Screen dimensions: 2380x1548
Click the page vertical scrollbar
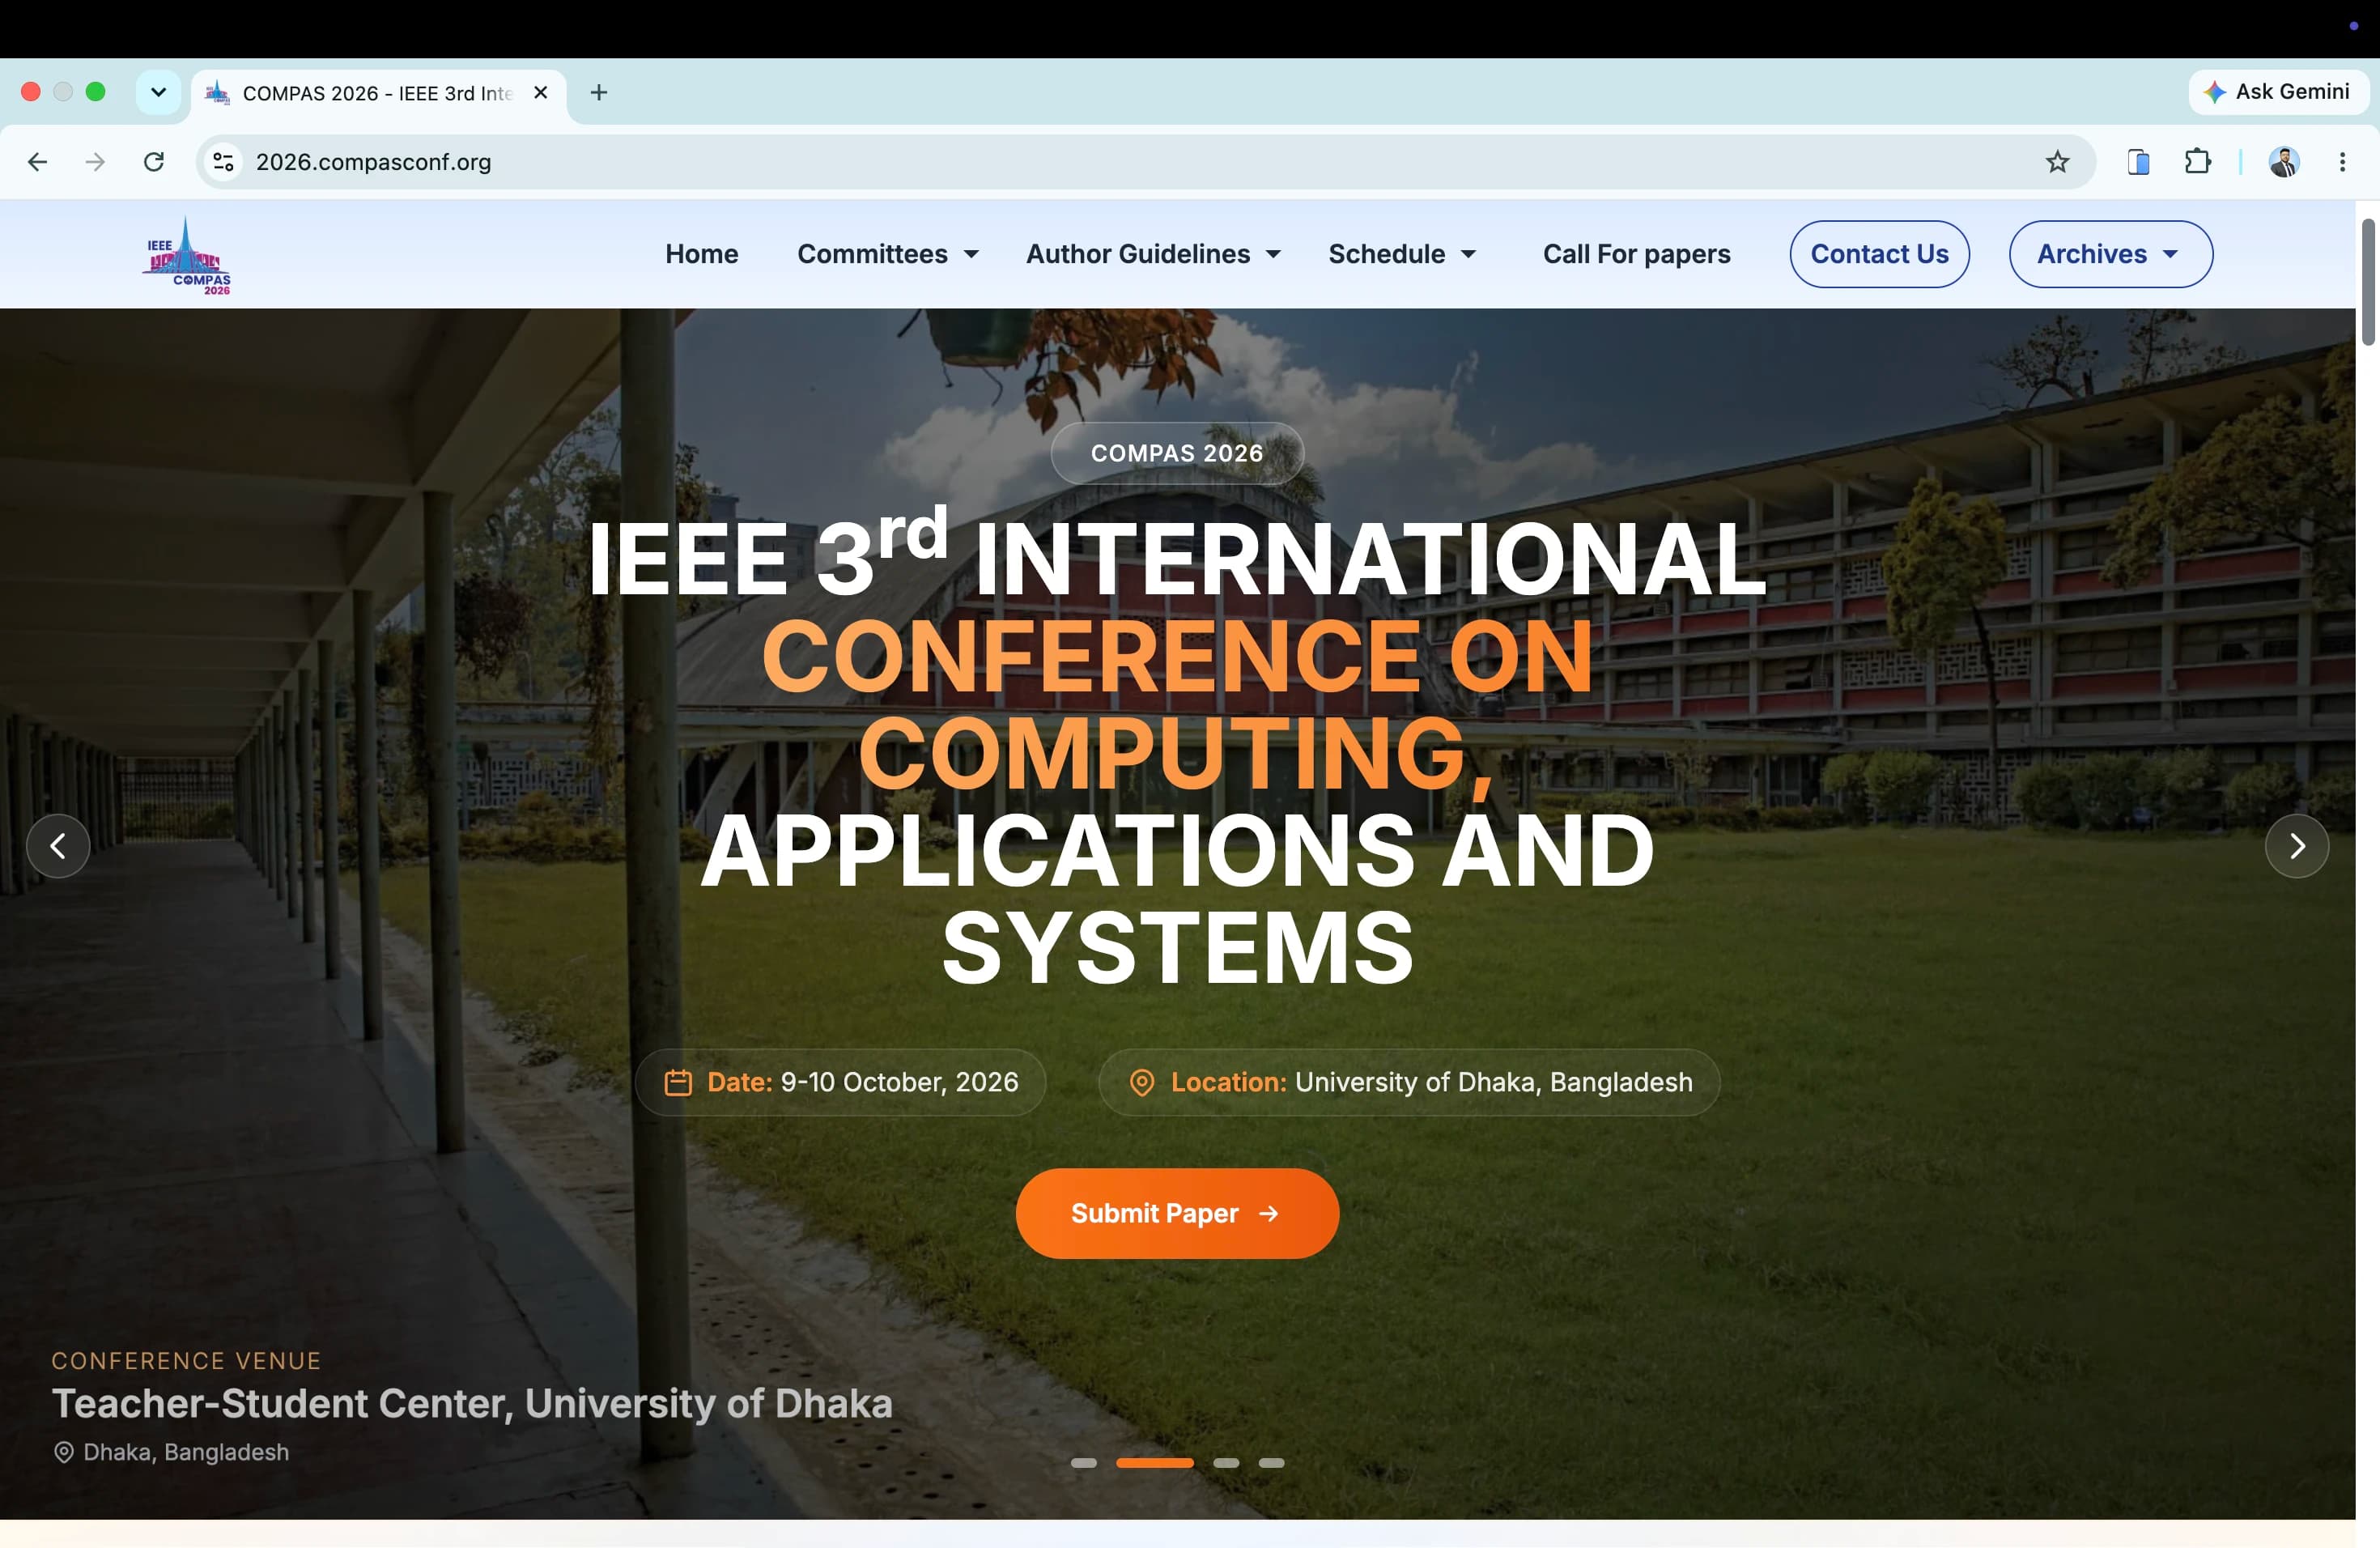coord(2367,282)
